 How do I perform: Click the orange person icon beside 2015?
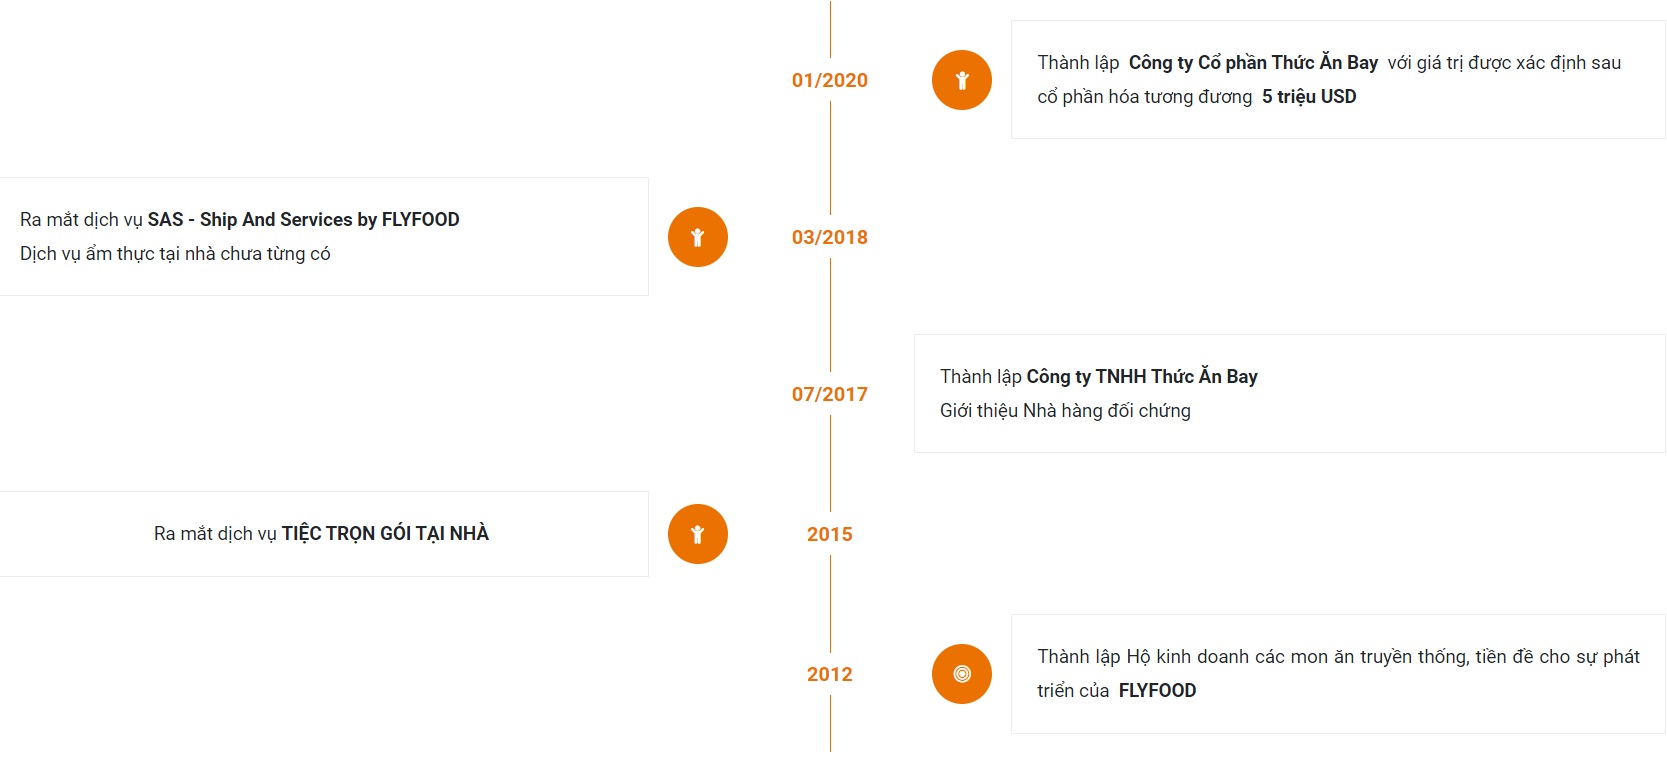click(x=697, y=534)
